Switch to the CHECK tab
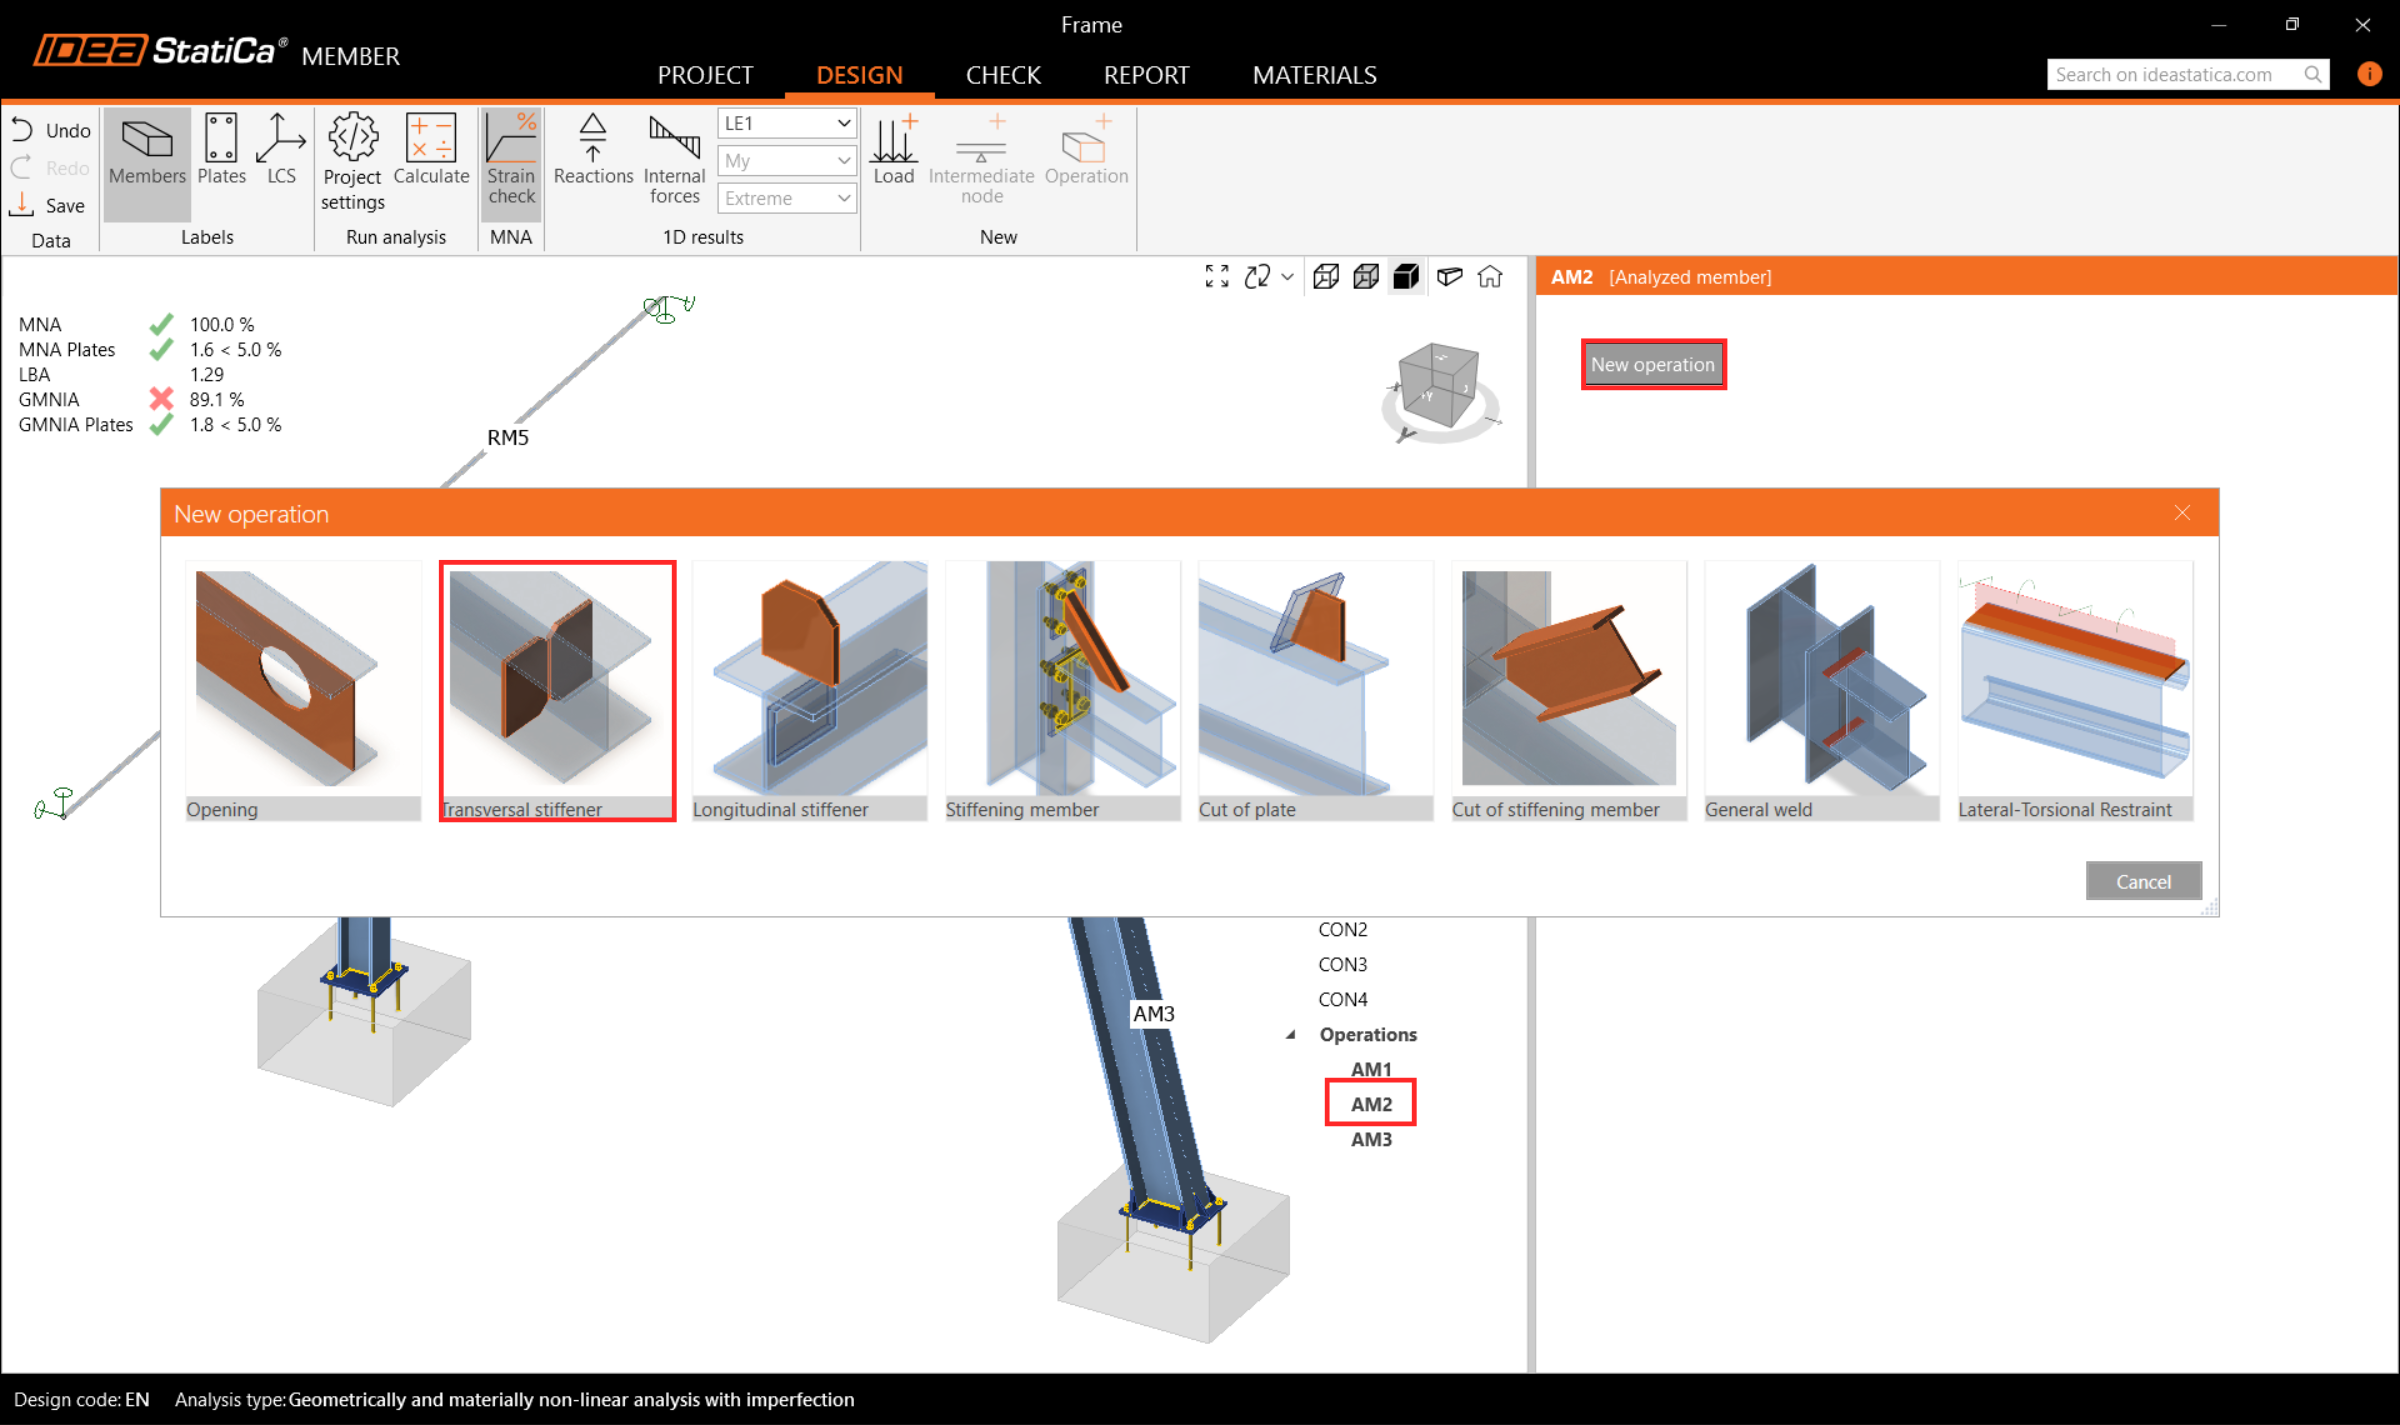Image resolution: width=2400 pixels, height=1425 pixels. tap(1003, 75)
